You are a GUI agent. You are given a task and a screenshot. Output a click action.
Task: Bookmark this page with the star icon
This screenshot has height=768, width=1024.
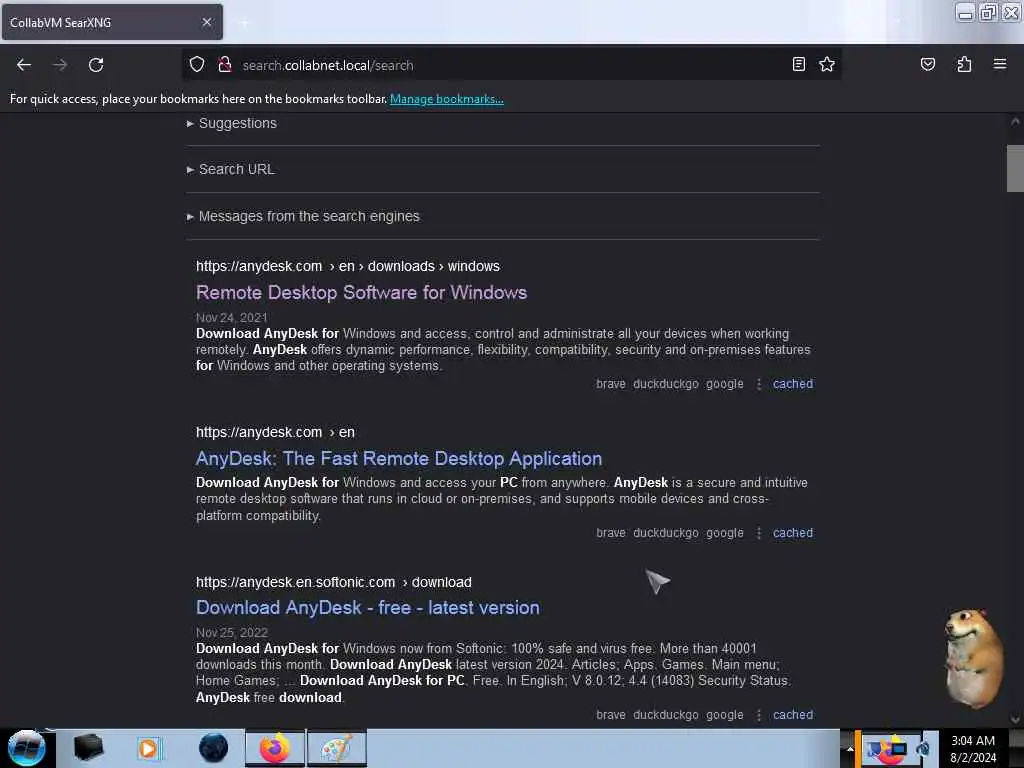click(827, 64)
